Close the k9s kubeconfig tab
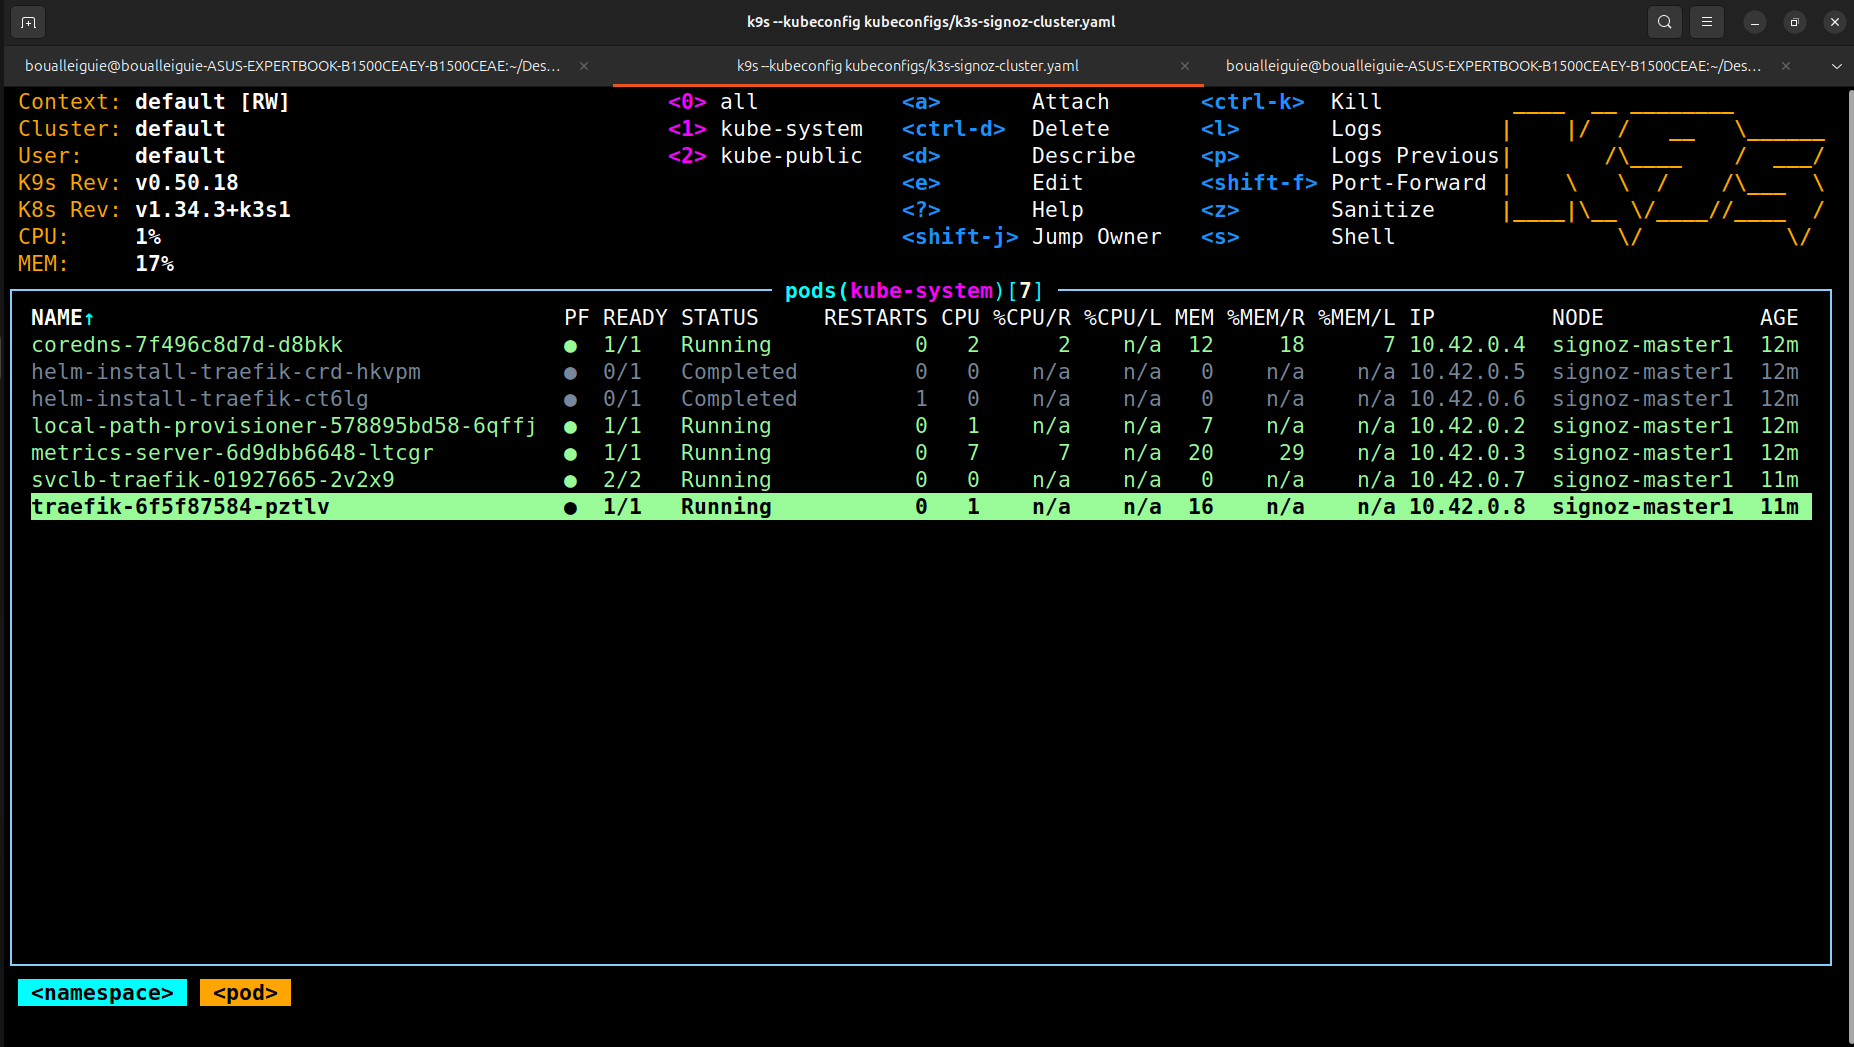This screenshot has height=1047, width=1854. tap(1185, 66)
